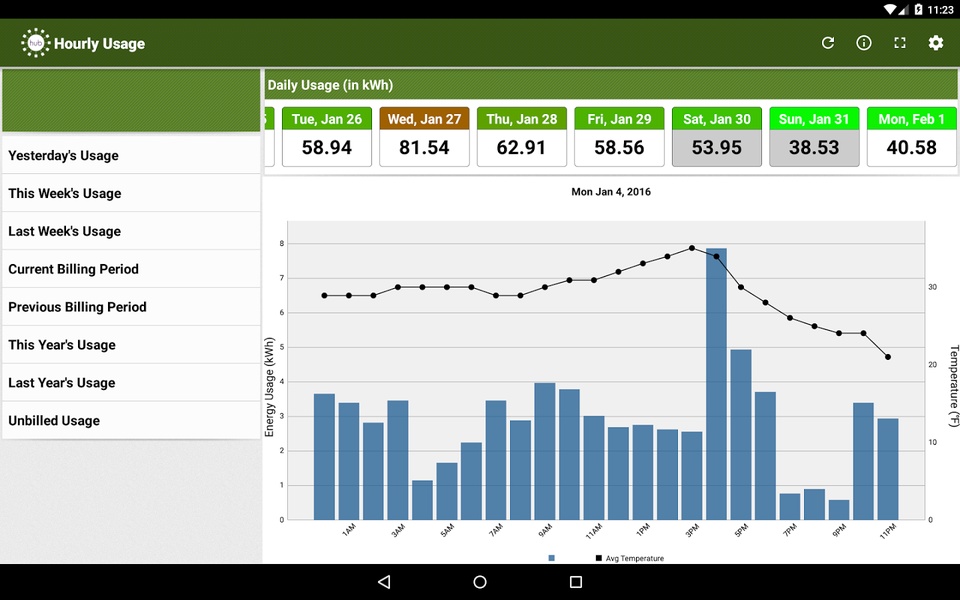Select Sun, Jan 31 daily card
Image resolution: width=960 pixels, height=600 pixels.
(814, 137)
